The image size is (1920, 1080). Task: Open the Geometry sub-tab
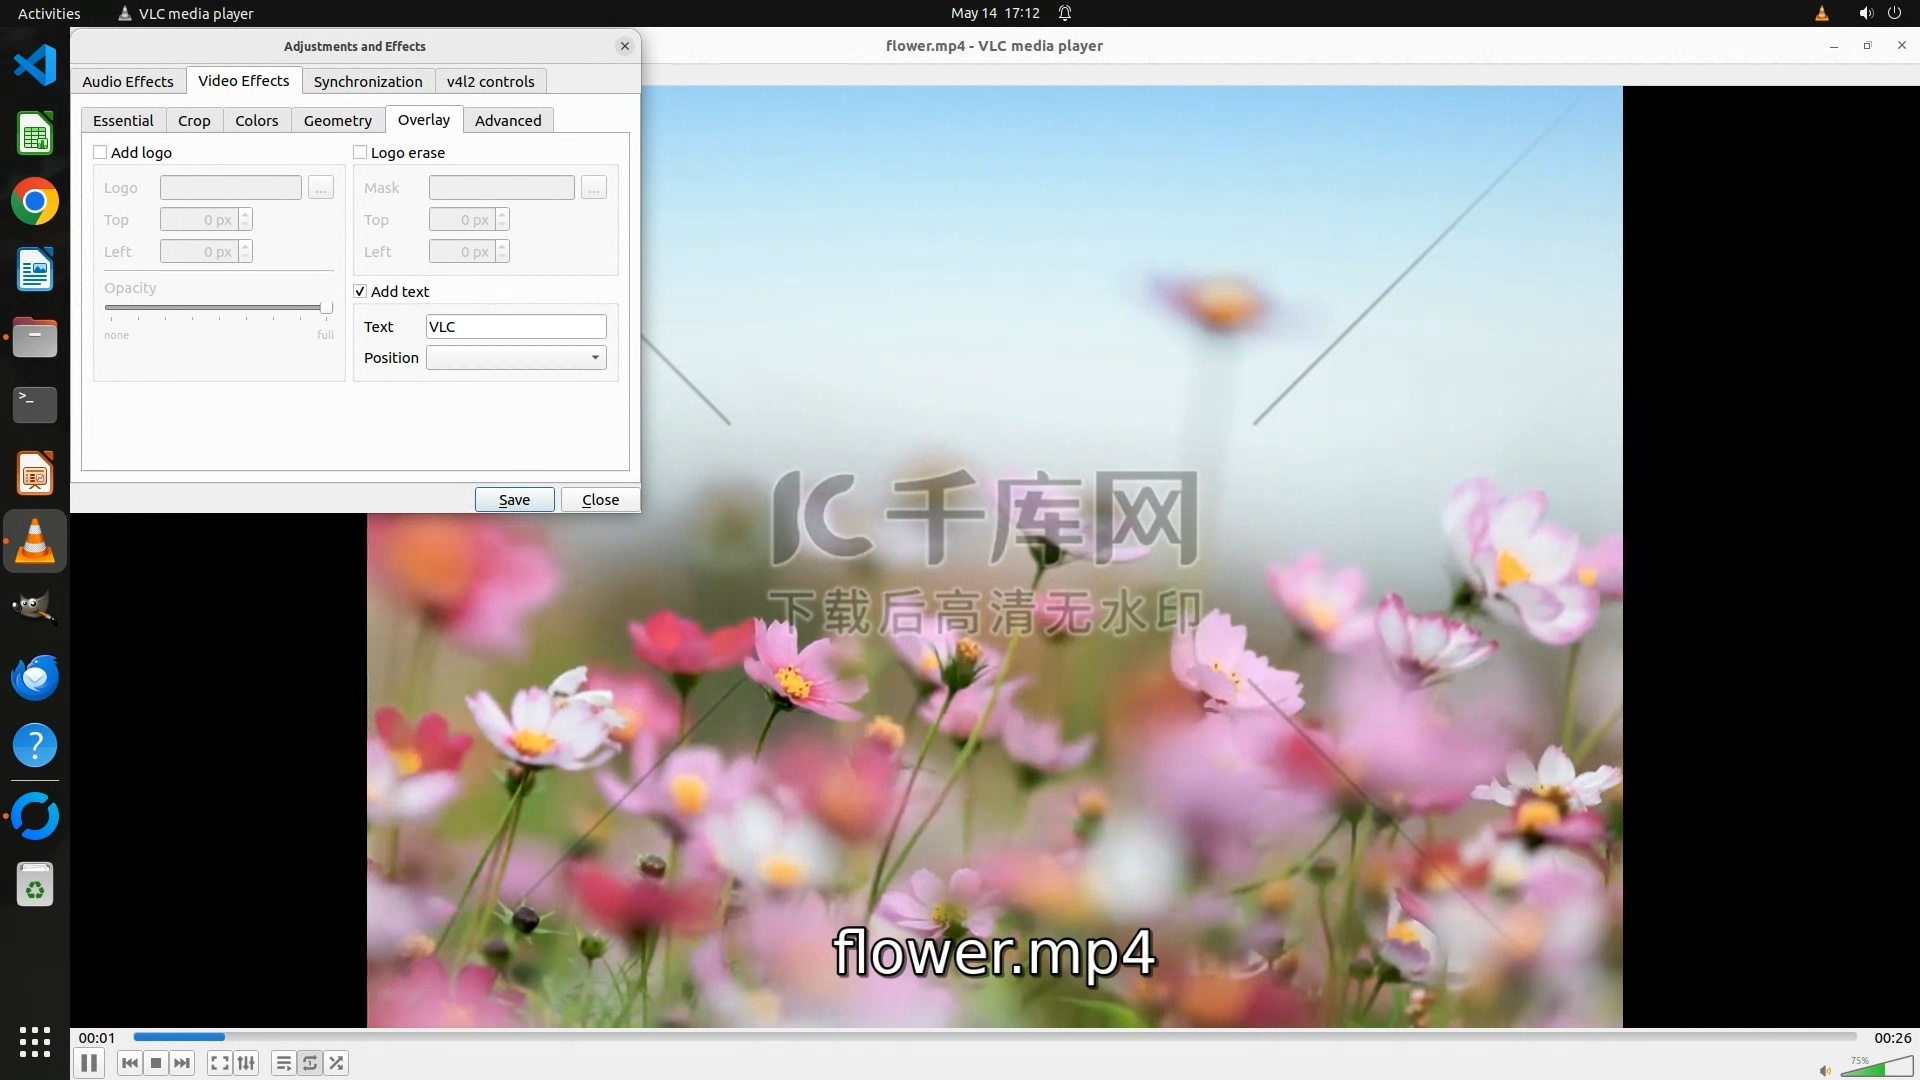coord(337,120)
